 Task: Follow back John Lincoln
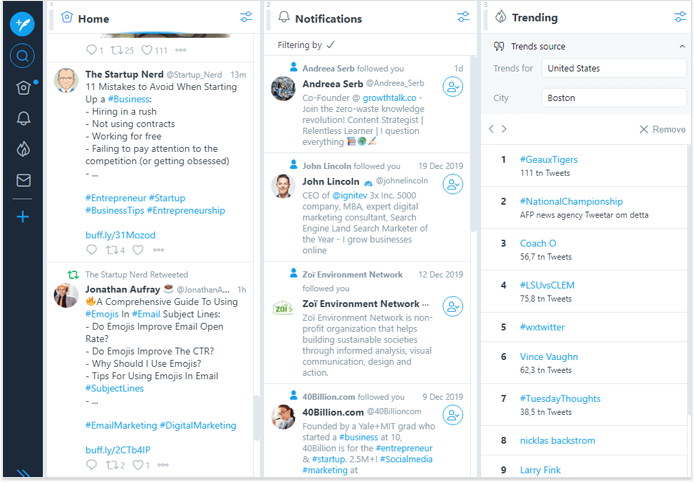(x=453, y=184)
